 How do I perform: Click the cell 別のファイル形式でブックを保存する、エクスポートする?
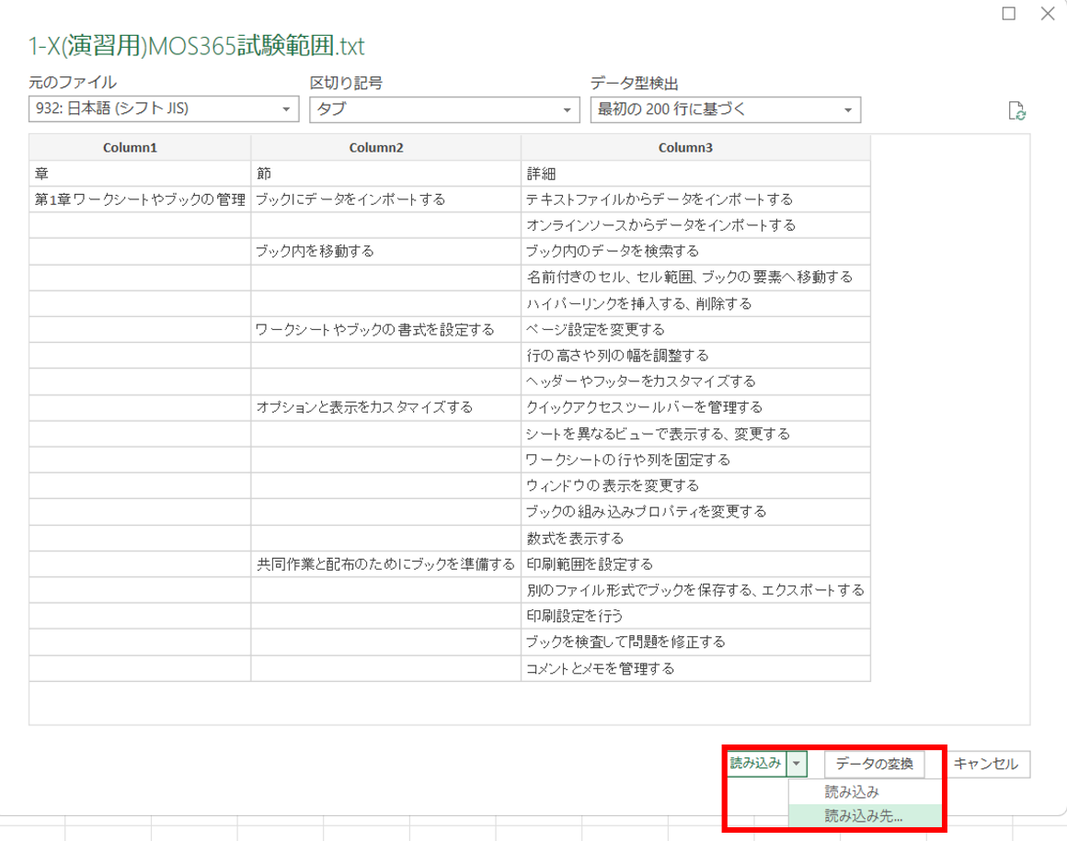click(x=695, y=590)
